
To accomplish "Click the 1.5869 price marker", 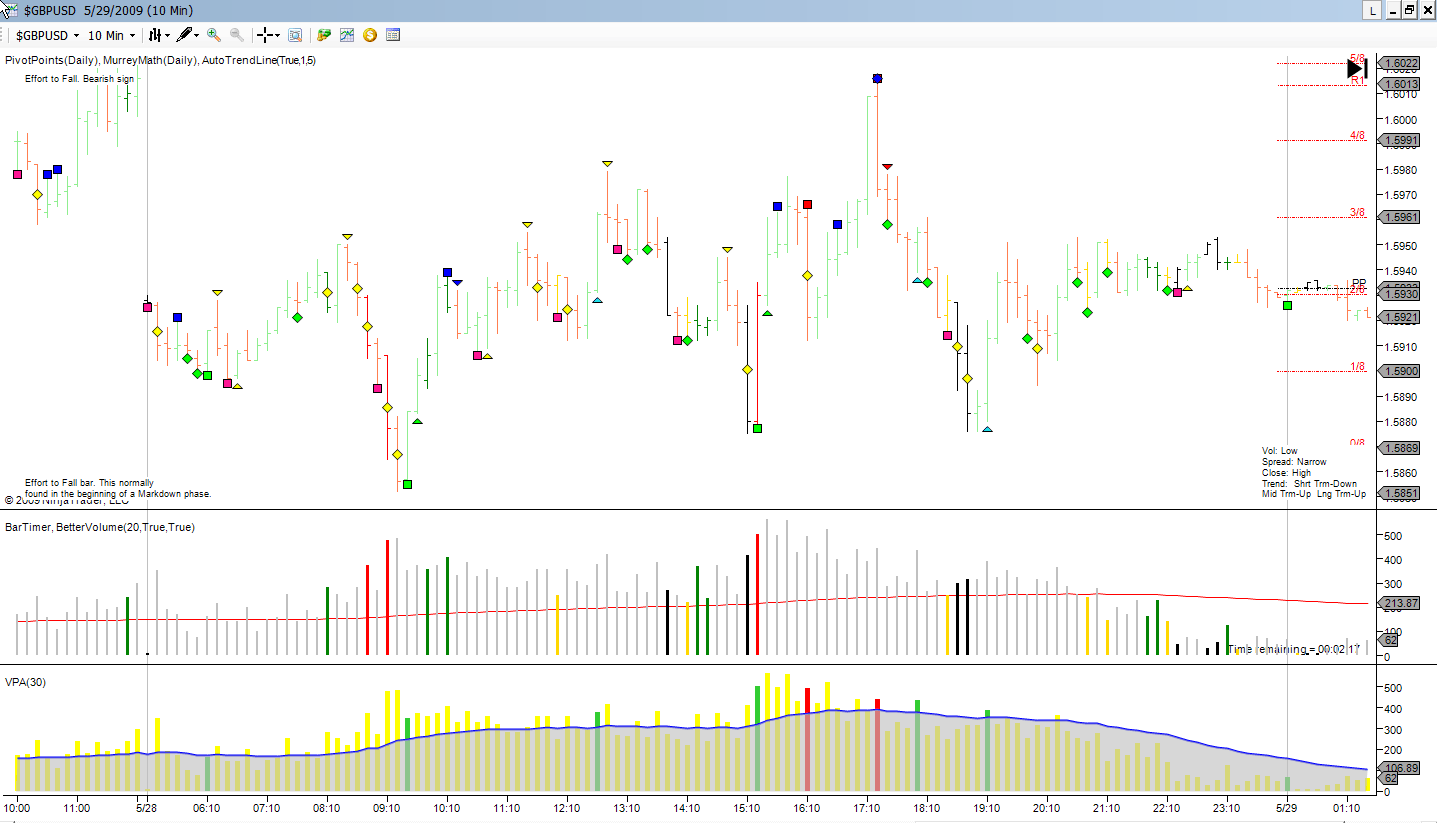I will pyautogui.click(x=1400, y=448).
